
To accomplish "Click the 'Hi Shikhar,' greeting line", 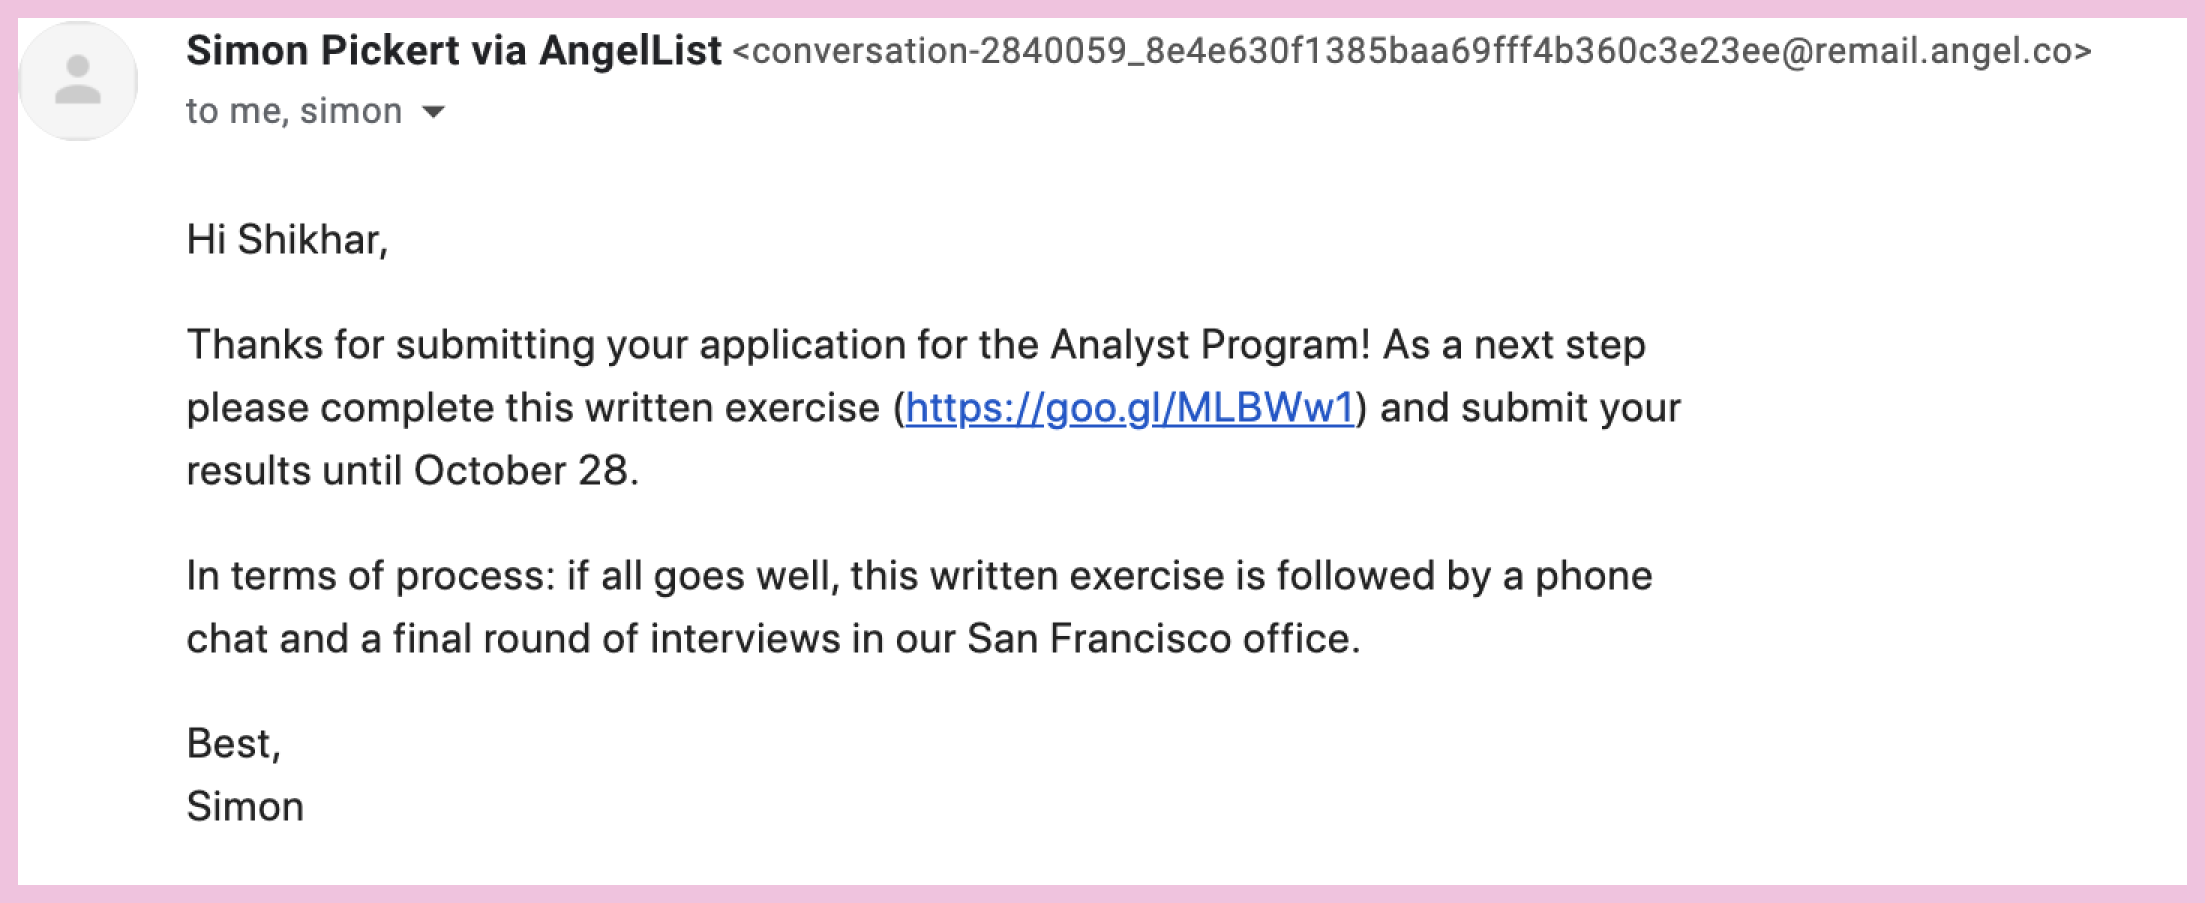I will (287, 240).
